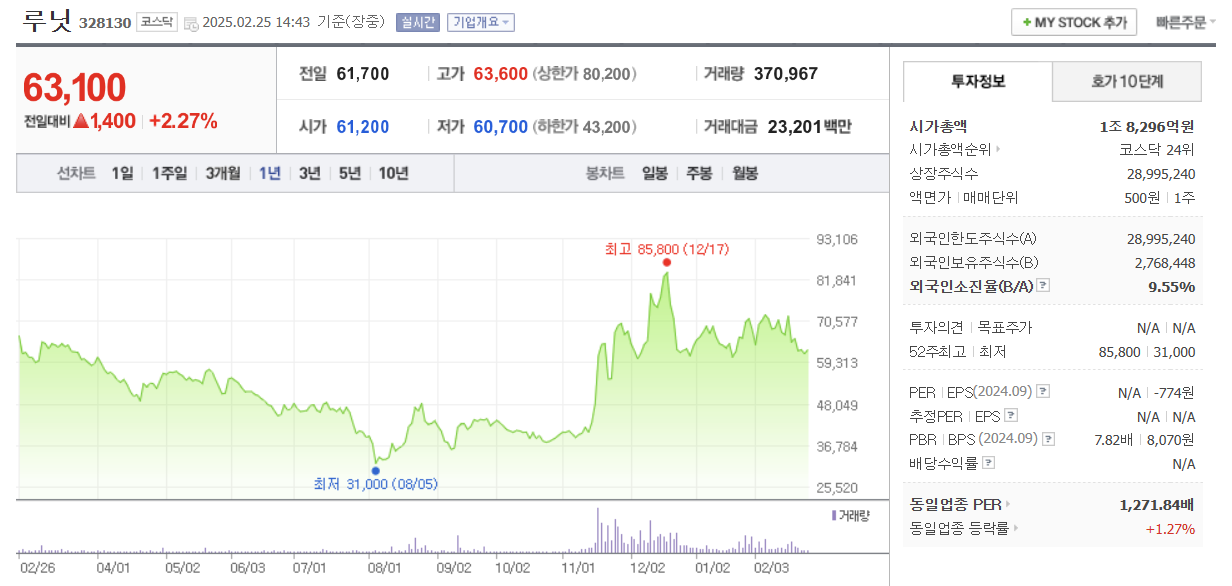Click the 동일업종 등락률 value +1.27%
1232x586 pixels.
tap(1171, 528)
